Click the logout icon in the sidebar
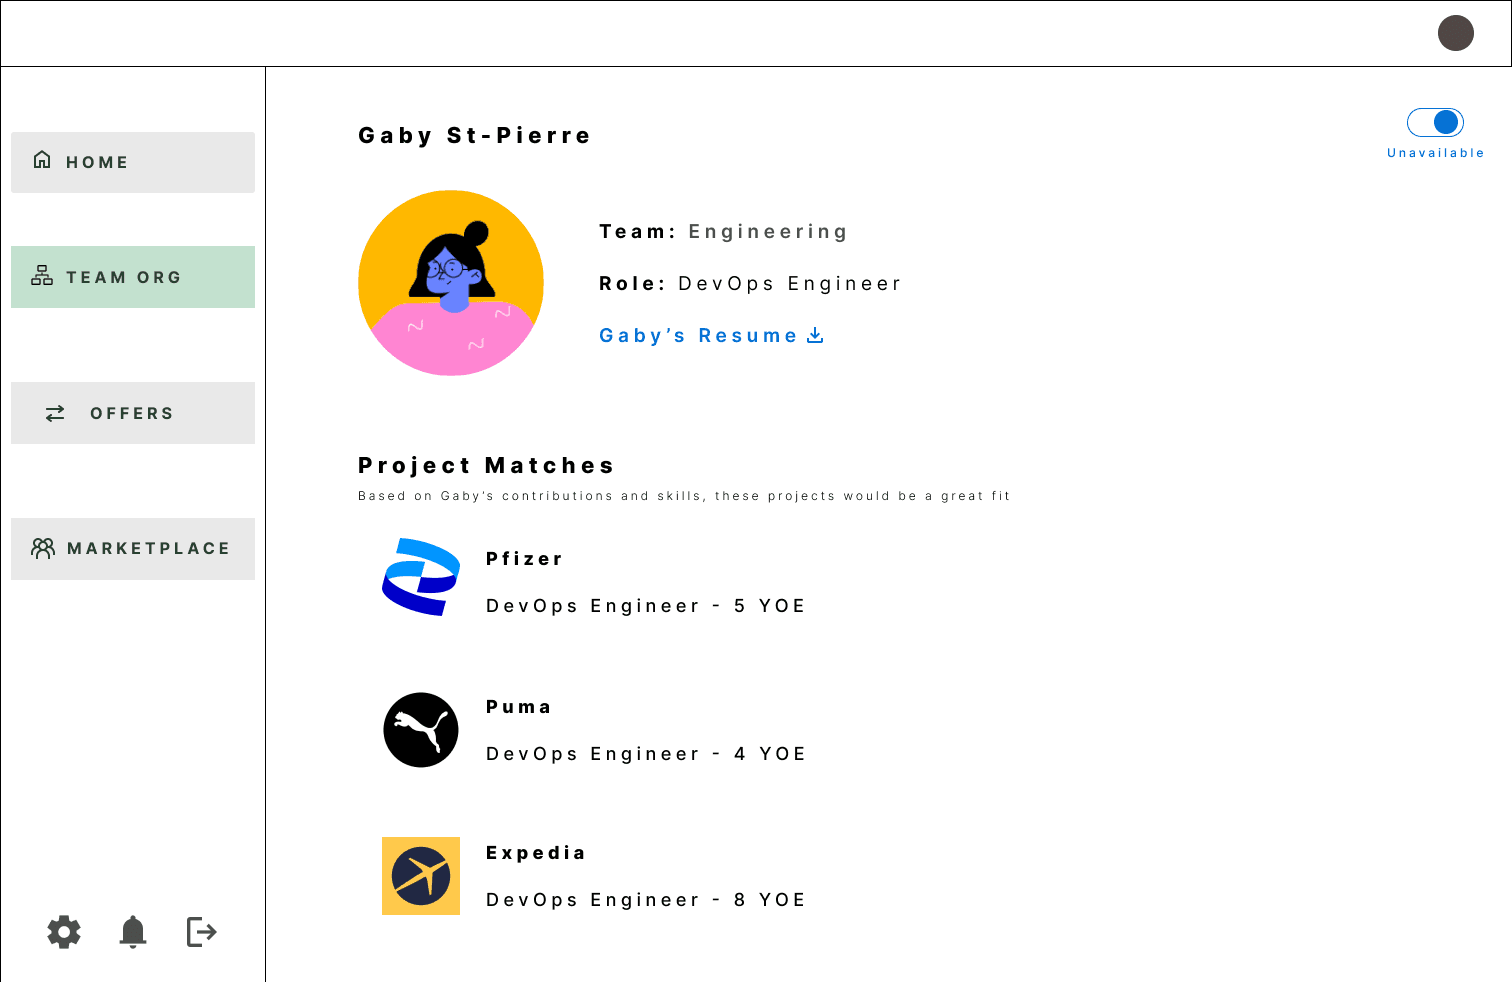Viewport: 1512px width, 982px height. coord(202,932)
